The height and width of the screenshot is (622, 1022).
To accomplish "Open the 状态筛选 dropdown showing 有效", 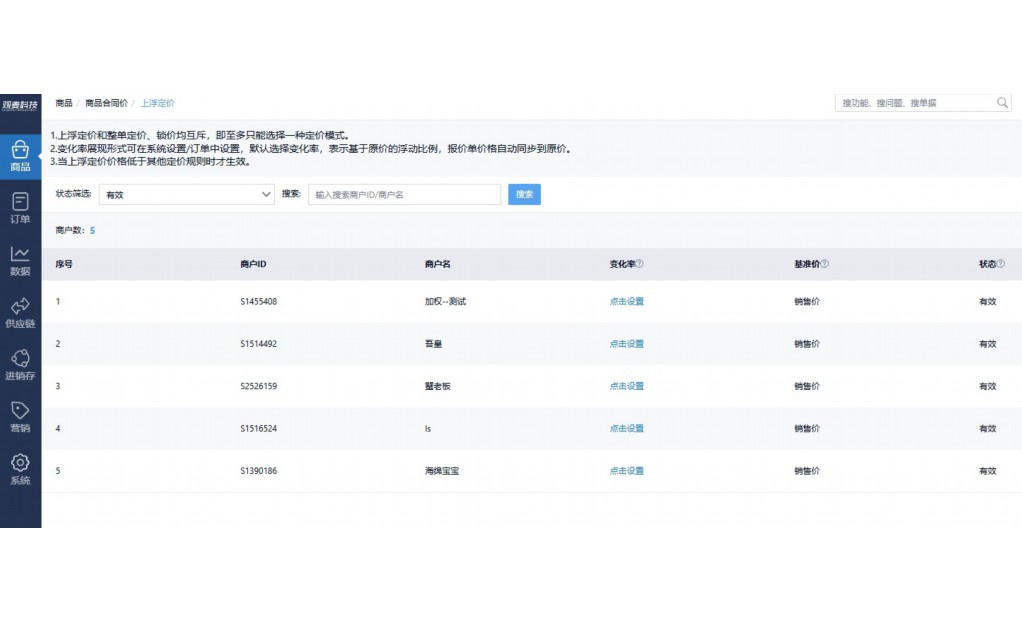I will (x=186, y=194).
